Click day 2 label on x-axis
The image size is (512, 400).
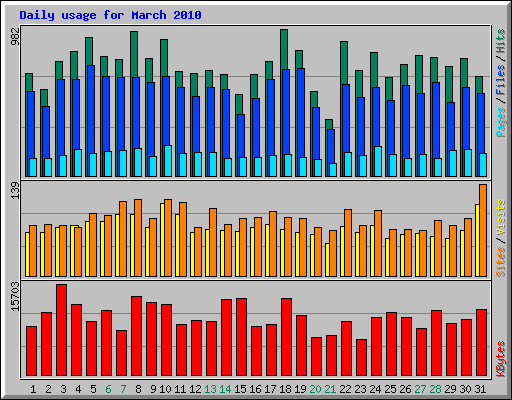[48, 389]
